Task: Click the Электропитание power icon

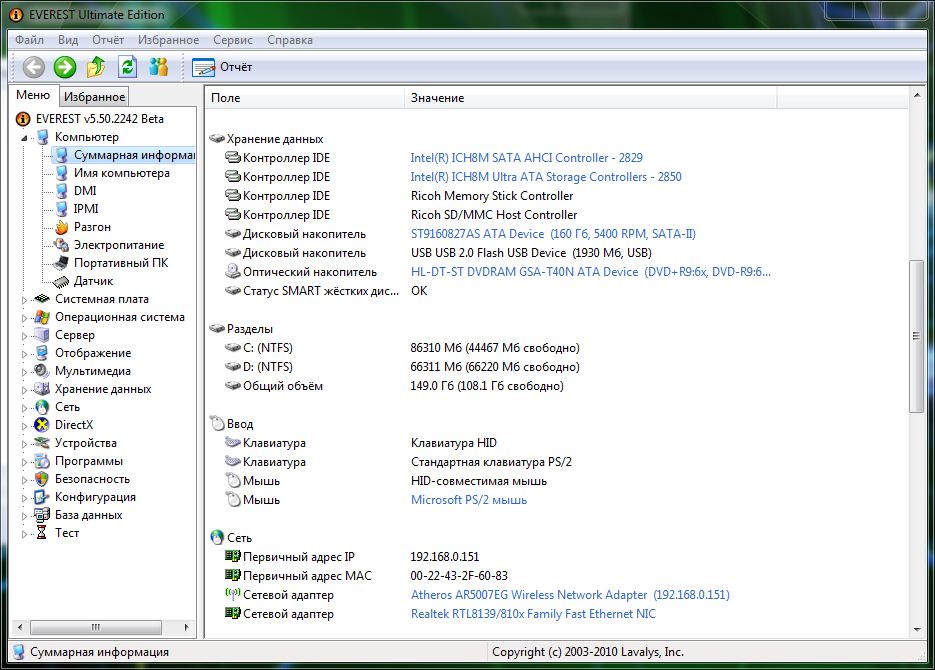Action: point(61,245)
